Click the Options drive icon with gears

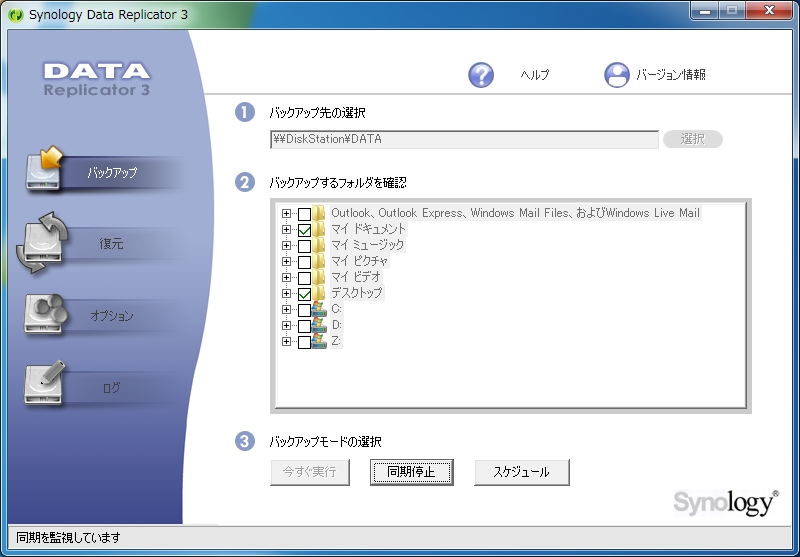45,314
